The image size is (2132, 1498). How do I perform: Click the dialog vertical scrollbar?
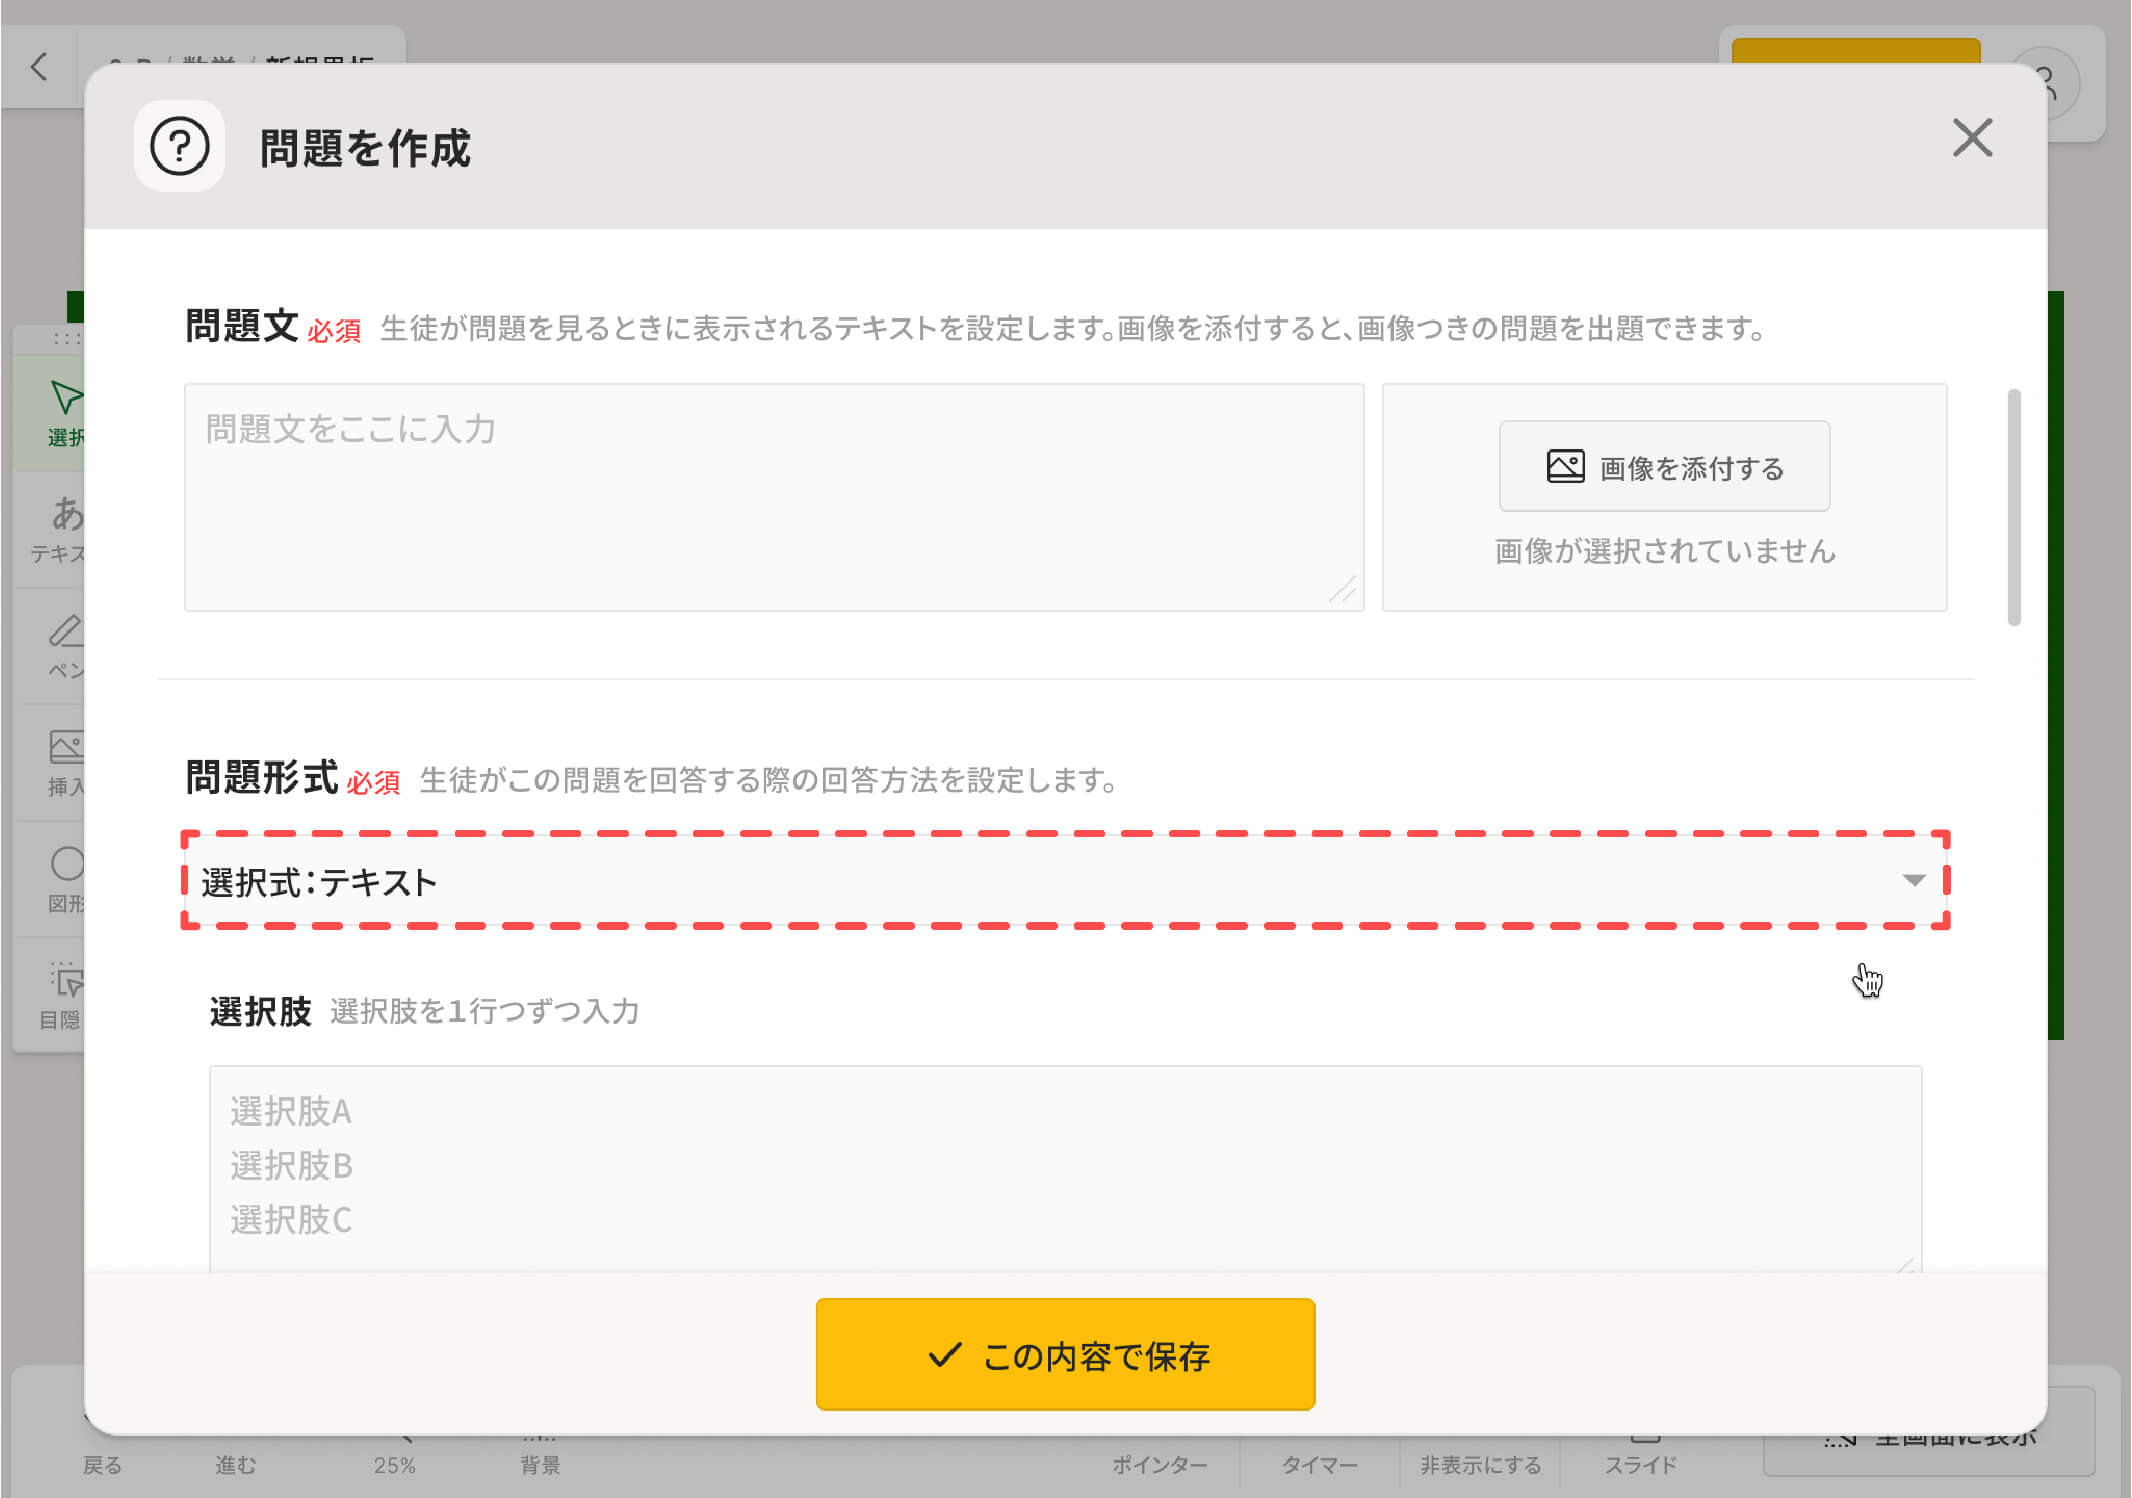[x=2013, y=507]
